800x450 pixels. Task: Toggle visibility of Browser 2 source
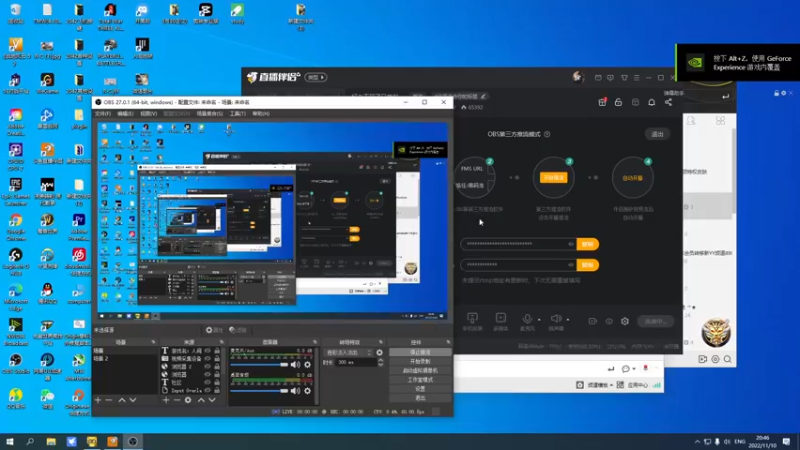click(208, 367)
